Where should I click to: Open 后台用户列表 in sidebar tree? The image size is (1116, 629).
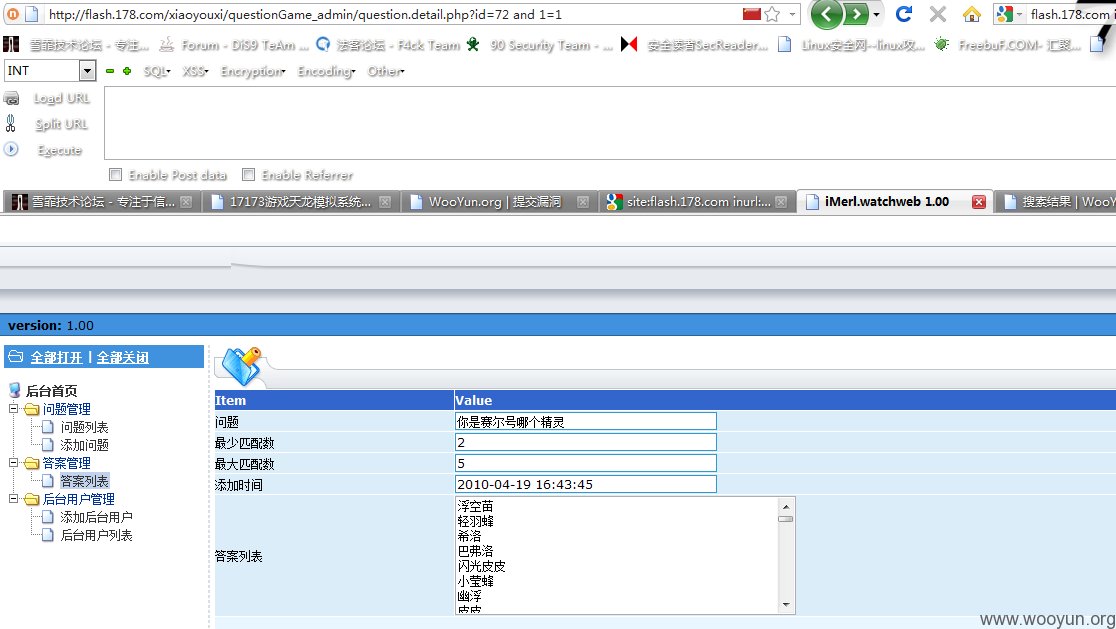click(x=96, y=535)
